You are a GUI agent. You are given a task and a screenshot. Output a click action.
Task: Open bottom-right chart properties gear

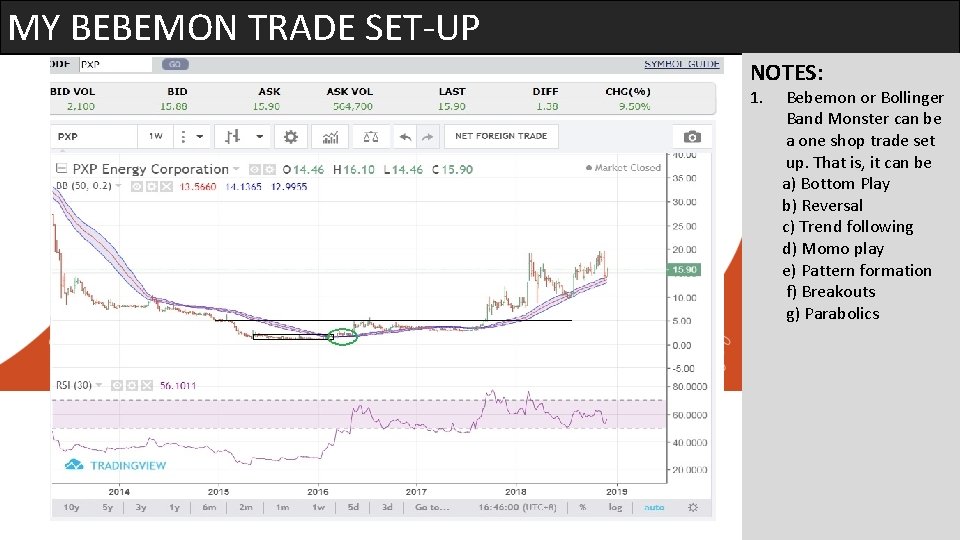point(692,508)
